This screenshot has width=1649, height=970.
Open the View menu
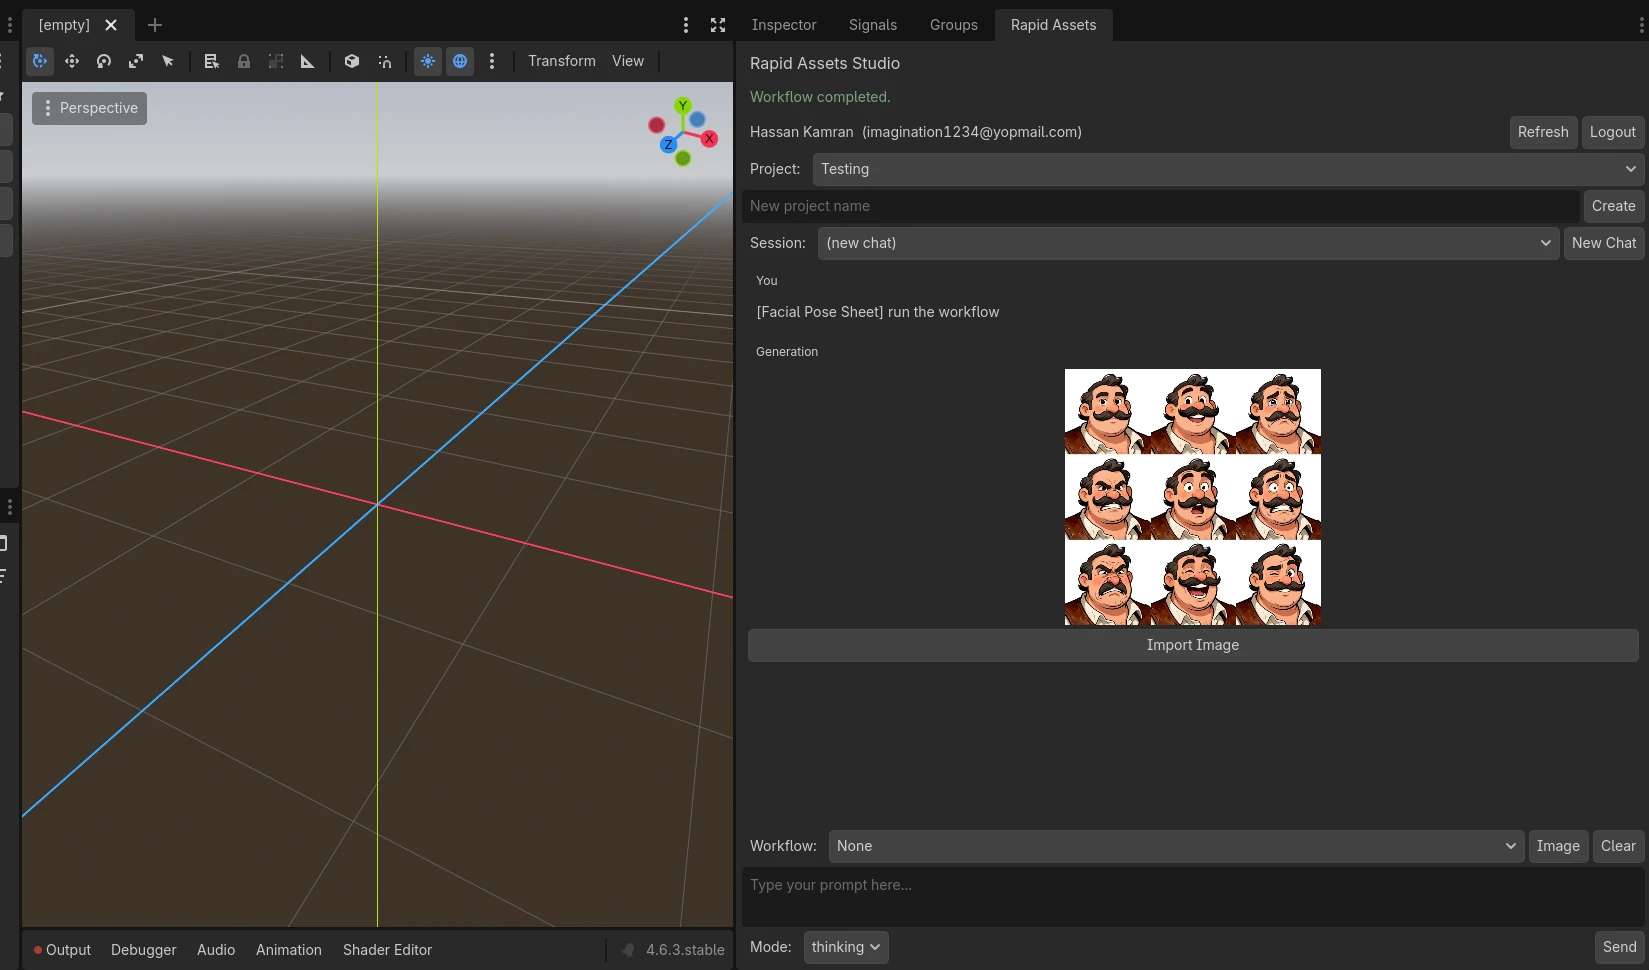click(628, 61)
